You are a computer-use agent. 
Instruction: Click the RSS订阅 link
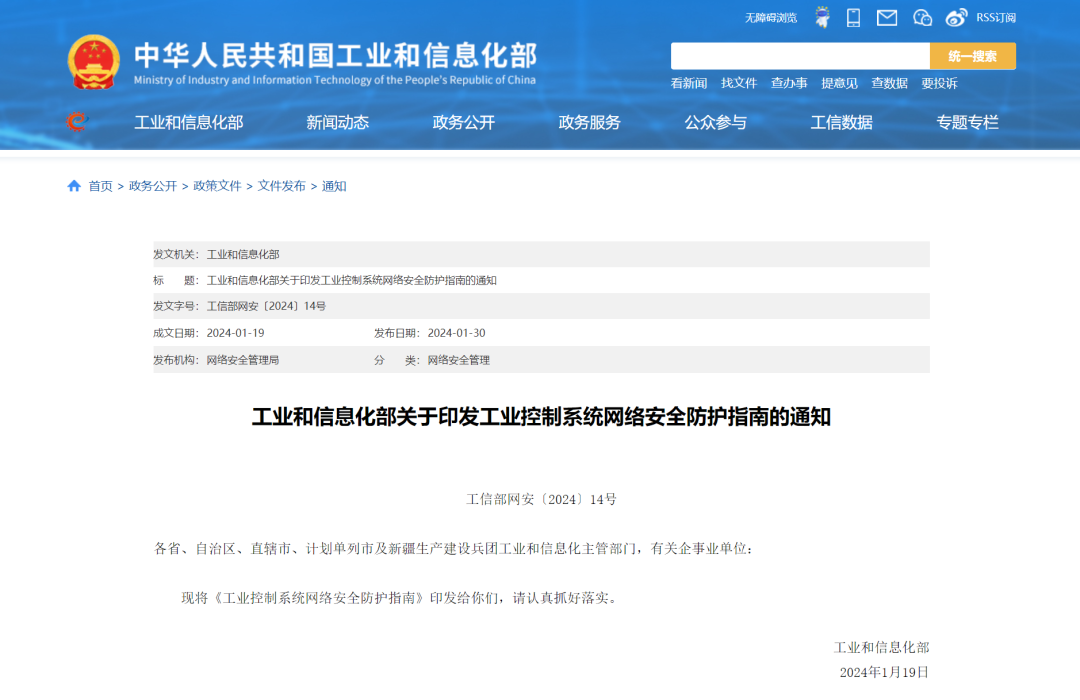coord(995,18)
